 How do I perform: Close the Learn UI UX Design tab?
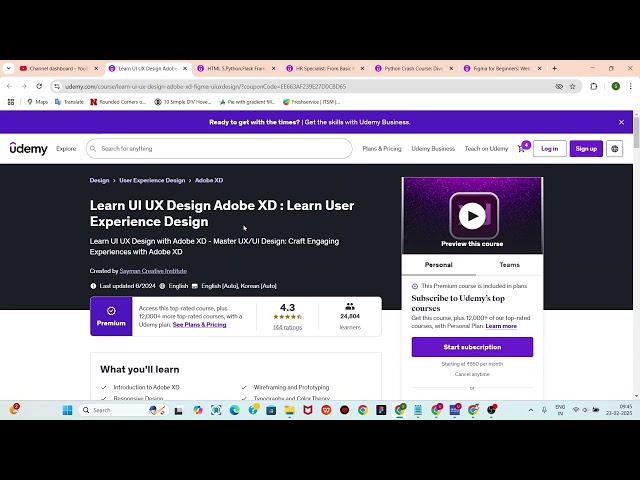(185, 69)
